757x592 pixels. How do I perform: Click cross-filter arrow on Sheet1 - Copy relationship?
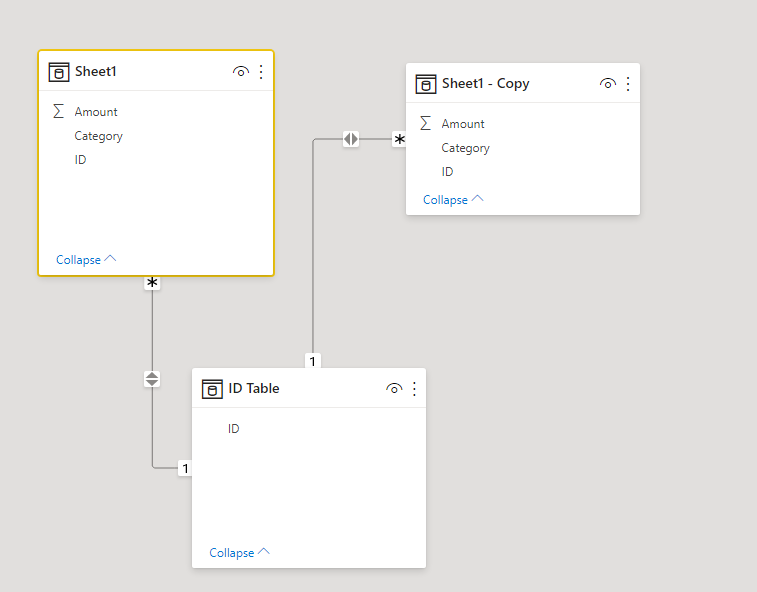click(351, 139)
